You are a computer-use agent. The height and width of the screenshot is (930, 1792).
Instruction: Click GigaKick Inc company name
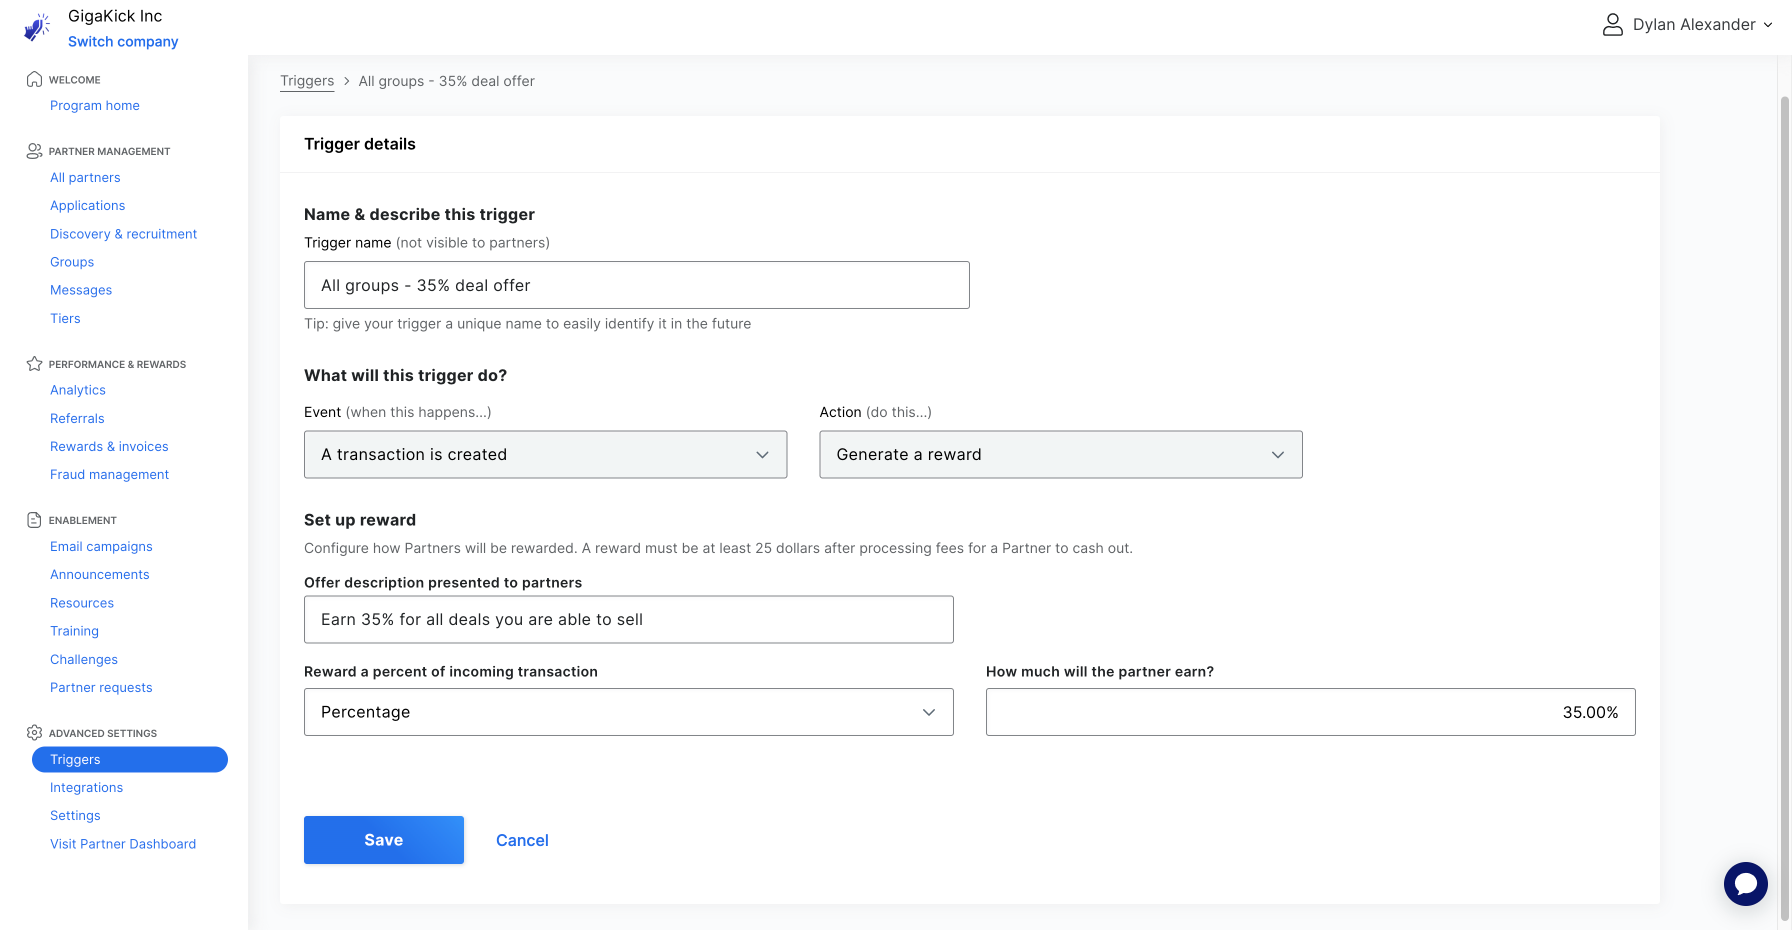pos(115,16)
